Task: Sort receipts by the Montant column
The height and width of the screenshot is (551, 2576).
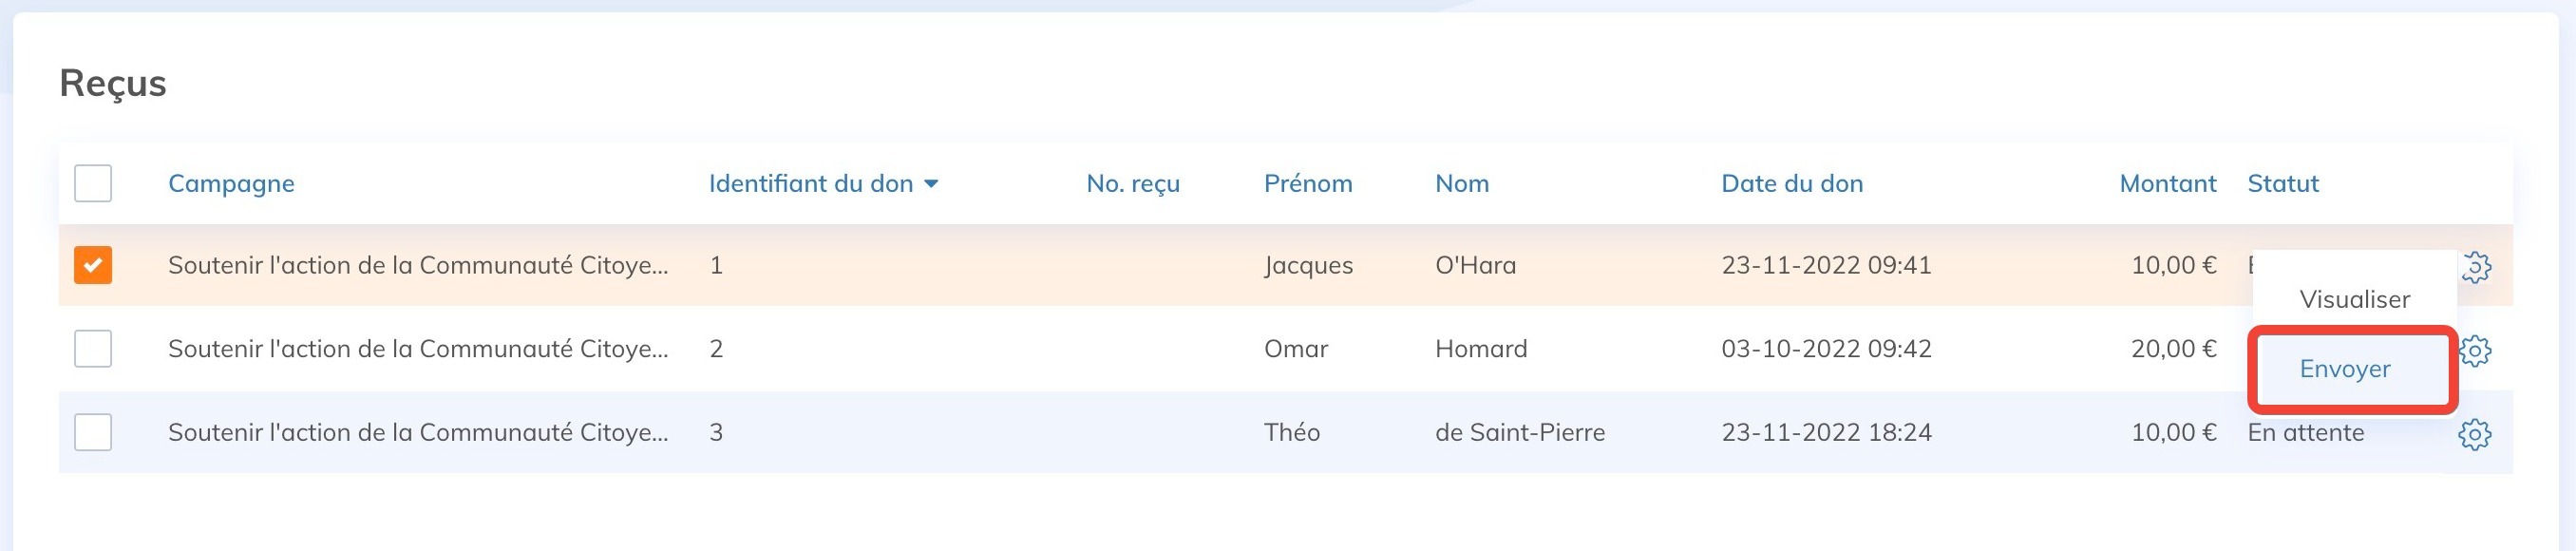Action: click(2166, 184)
